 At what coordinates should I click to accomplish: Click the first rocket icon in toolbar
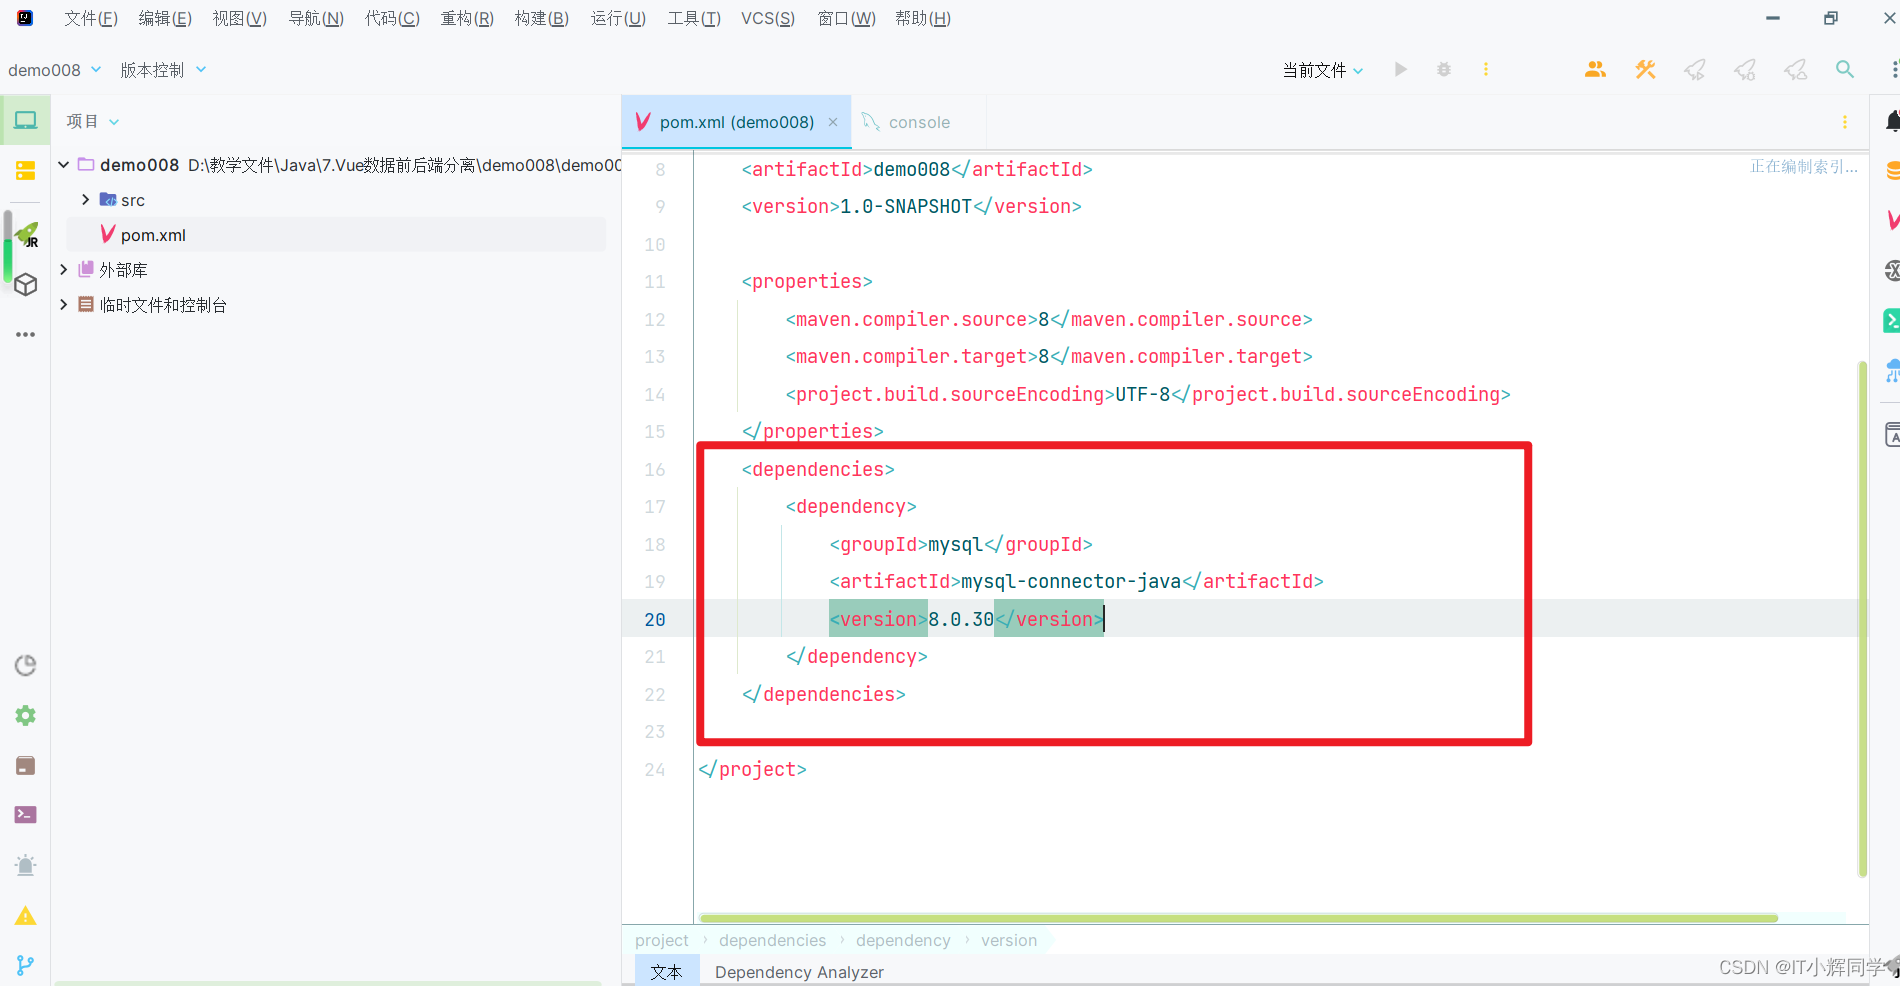tap(1695, 70)
